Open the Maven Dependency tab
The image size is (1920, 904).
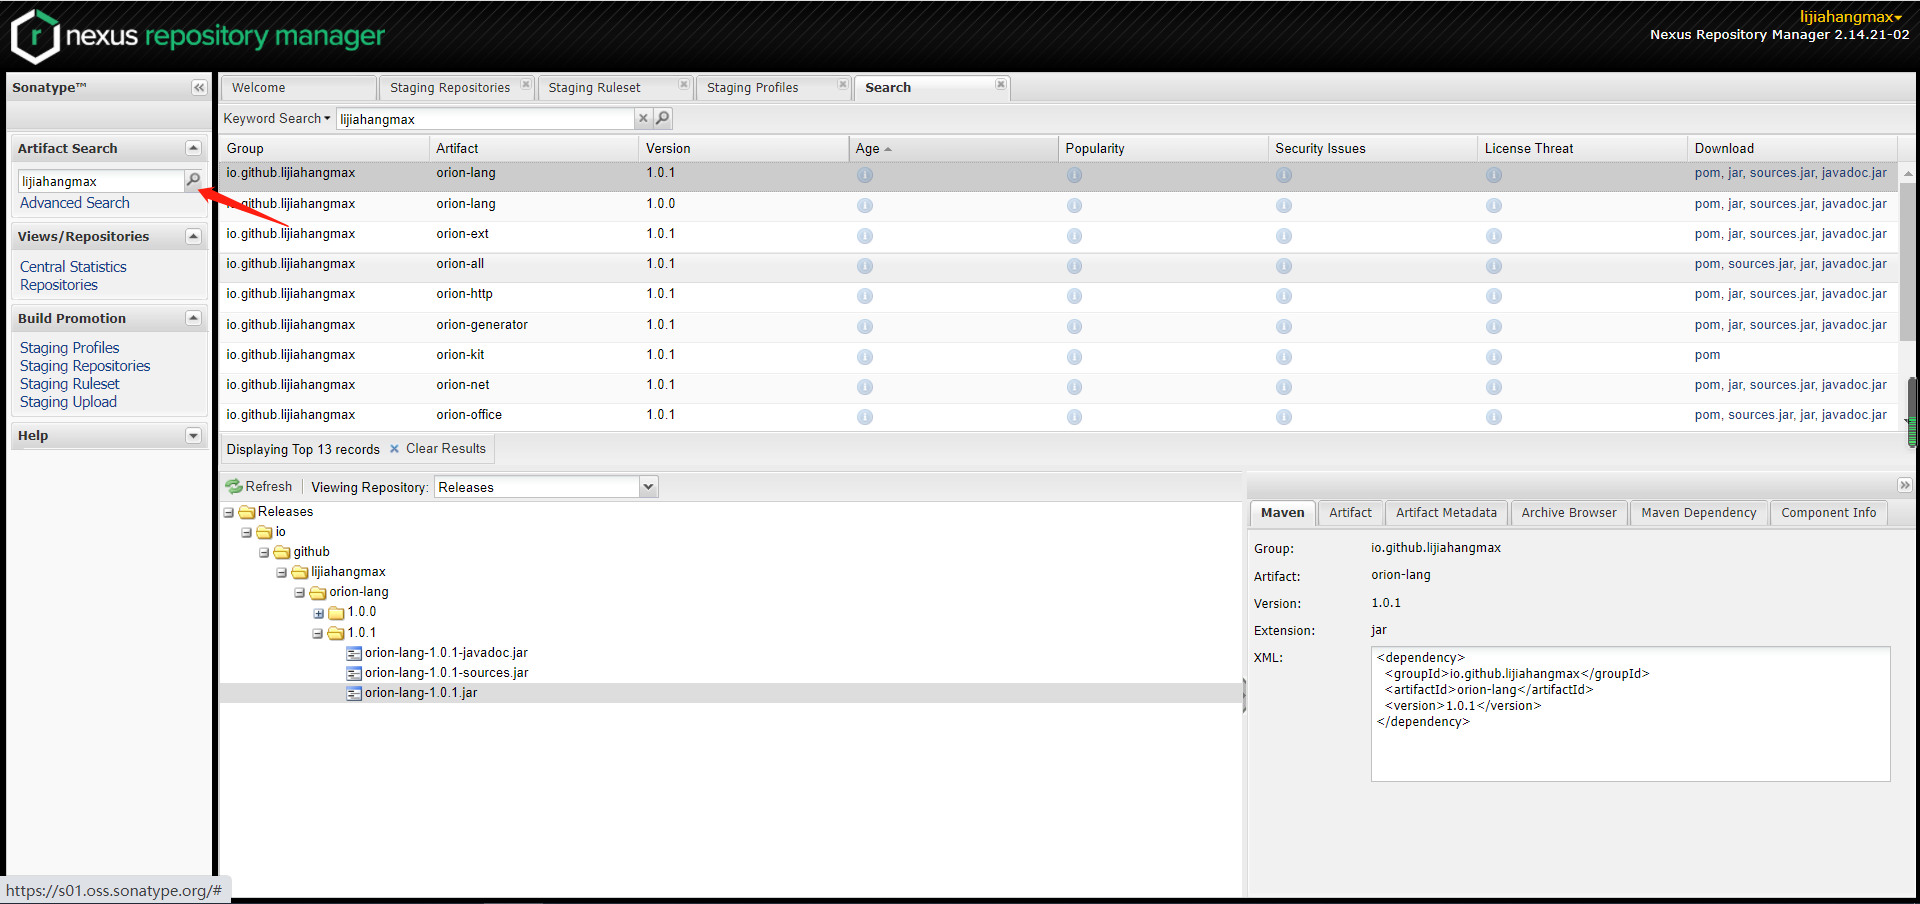1698,513
